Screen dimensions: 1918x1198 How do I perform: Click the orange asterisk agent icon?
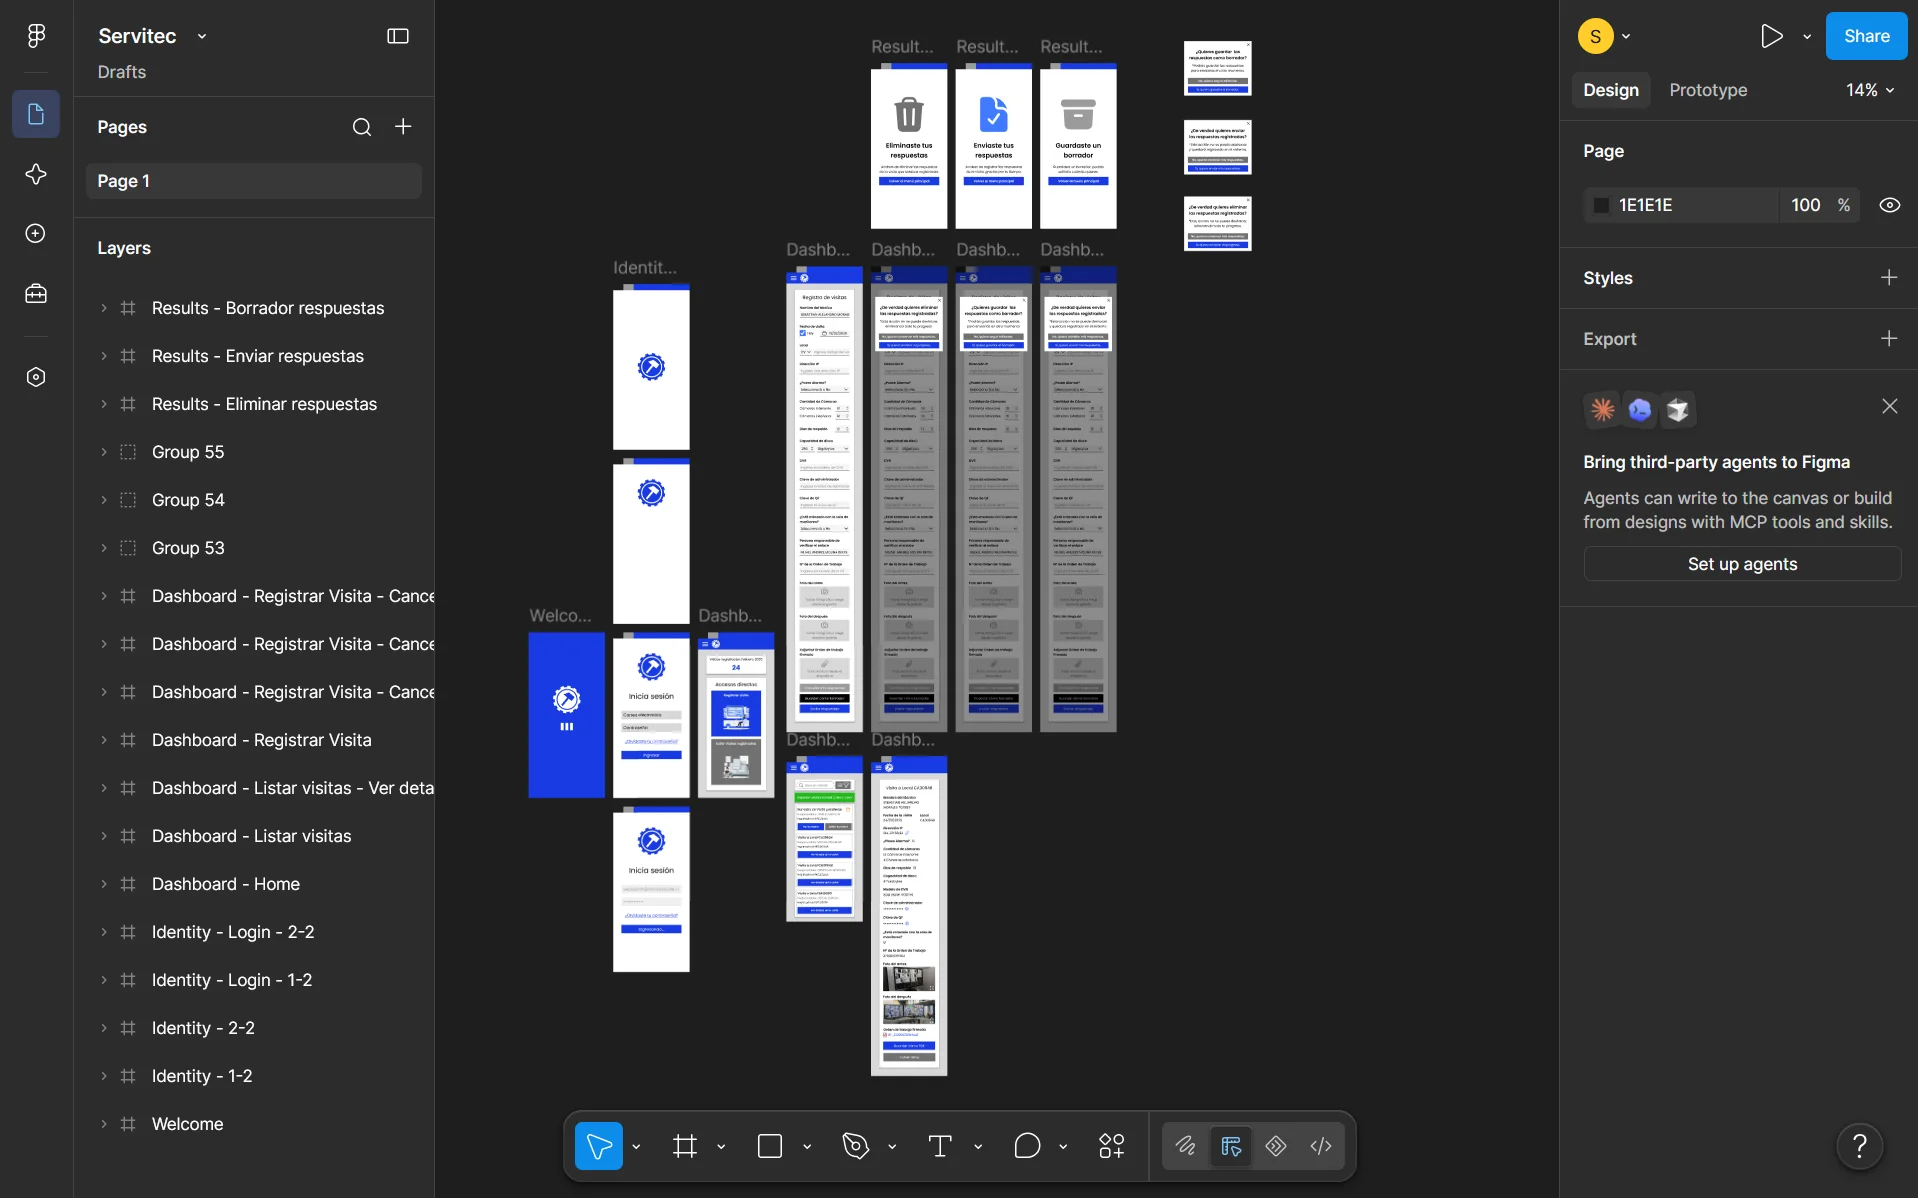point(1603,410)
